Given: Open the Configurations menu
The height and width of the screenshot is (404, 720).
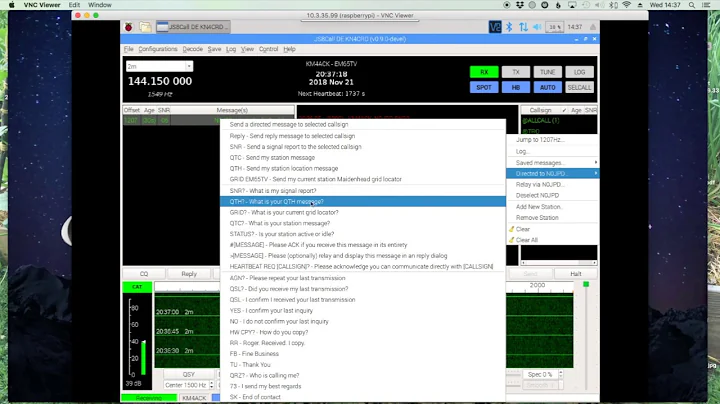Looking at the screenshot, I should point(158,49).
